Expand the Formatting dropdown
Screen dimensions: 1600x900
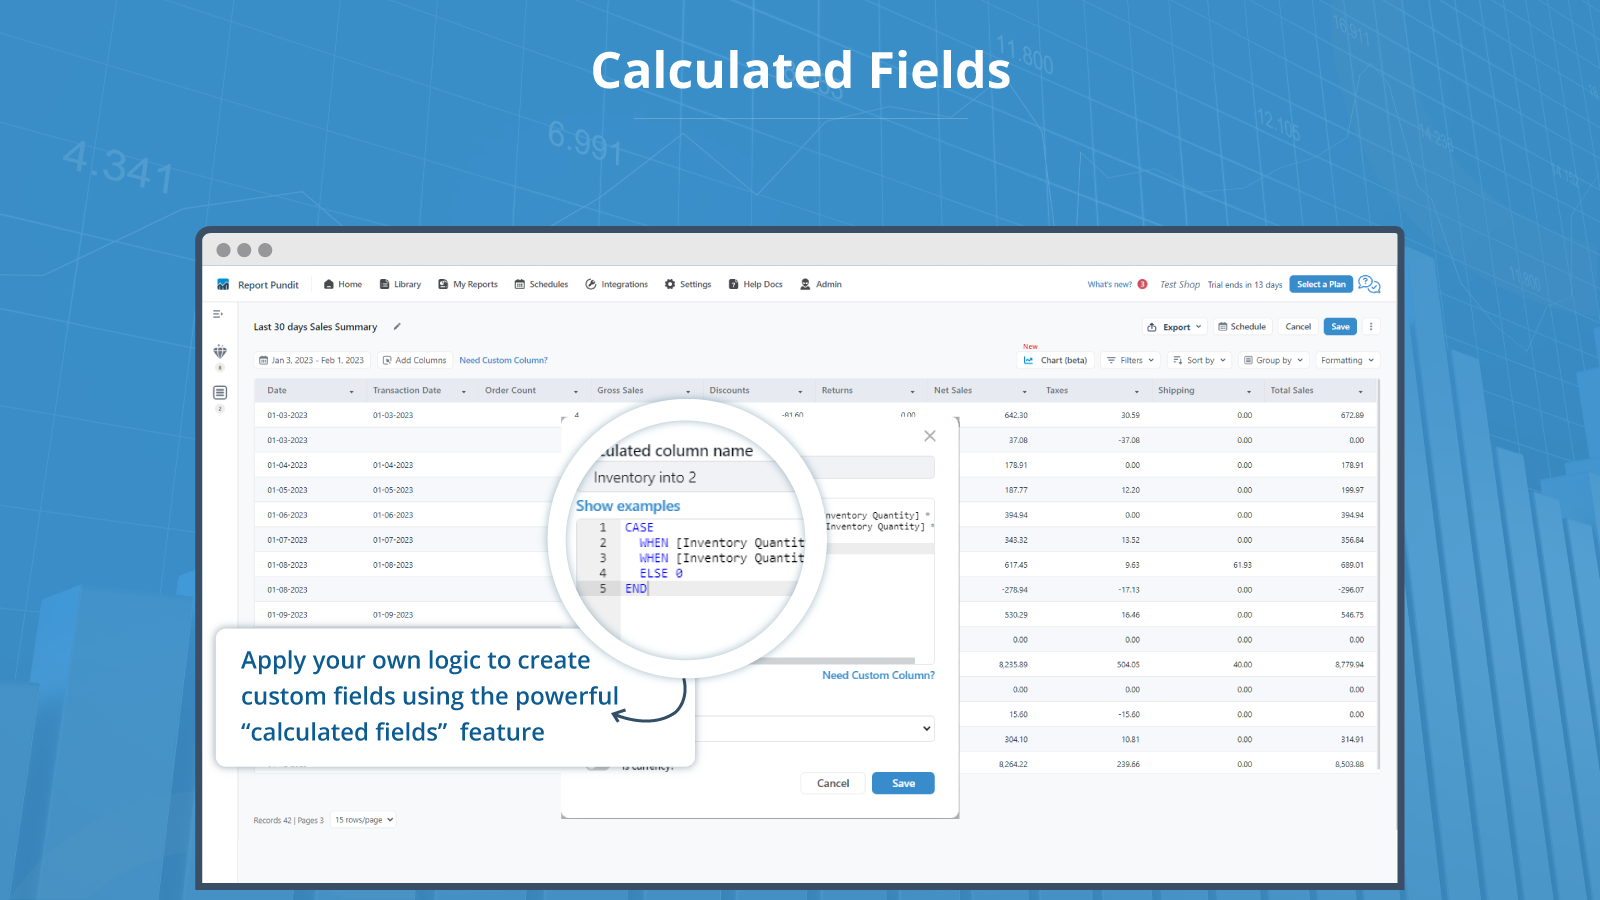[1347, 360]
